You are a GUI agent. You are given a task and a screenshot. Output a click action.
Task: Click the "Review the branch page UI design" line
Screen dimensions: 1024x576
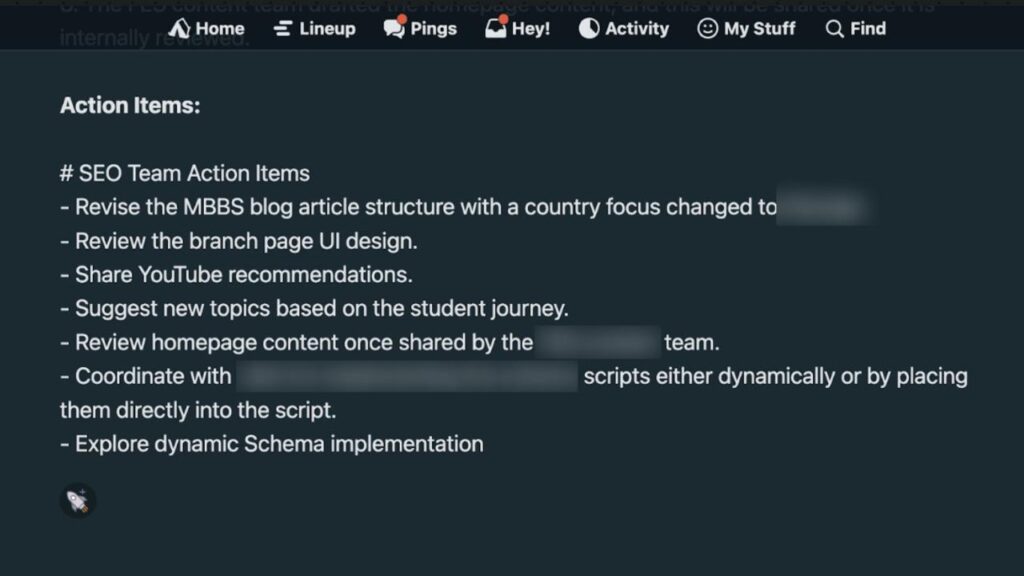(x=246, y=241)
